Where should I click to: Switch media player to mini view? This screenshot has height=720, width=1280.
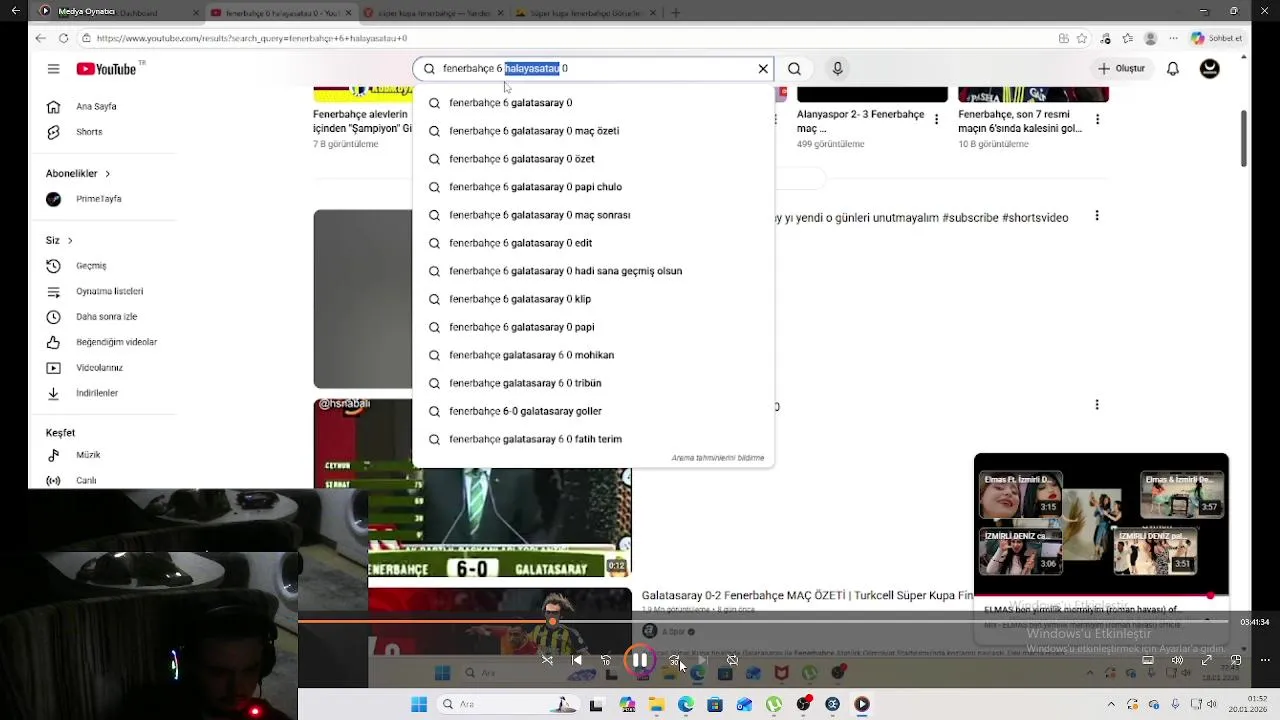click(1236, 660)
